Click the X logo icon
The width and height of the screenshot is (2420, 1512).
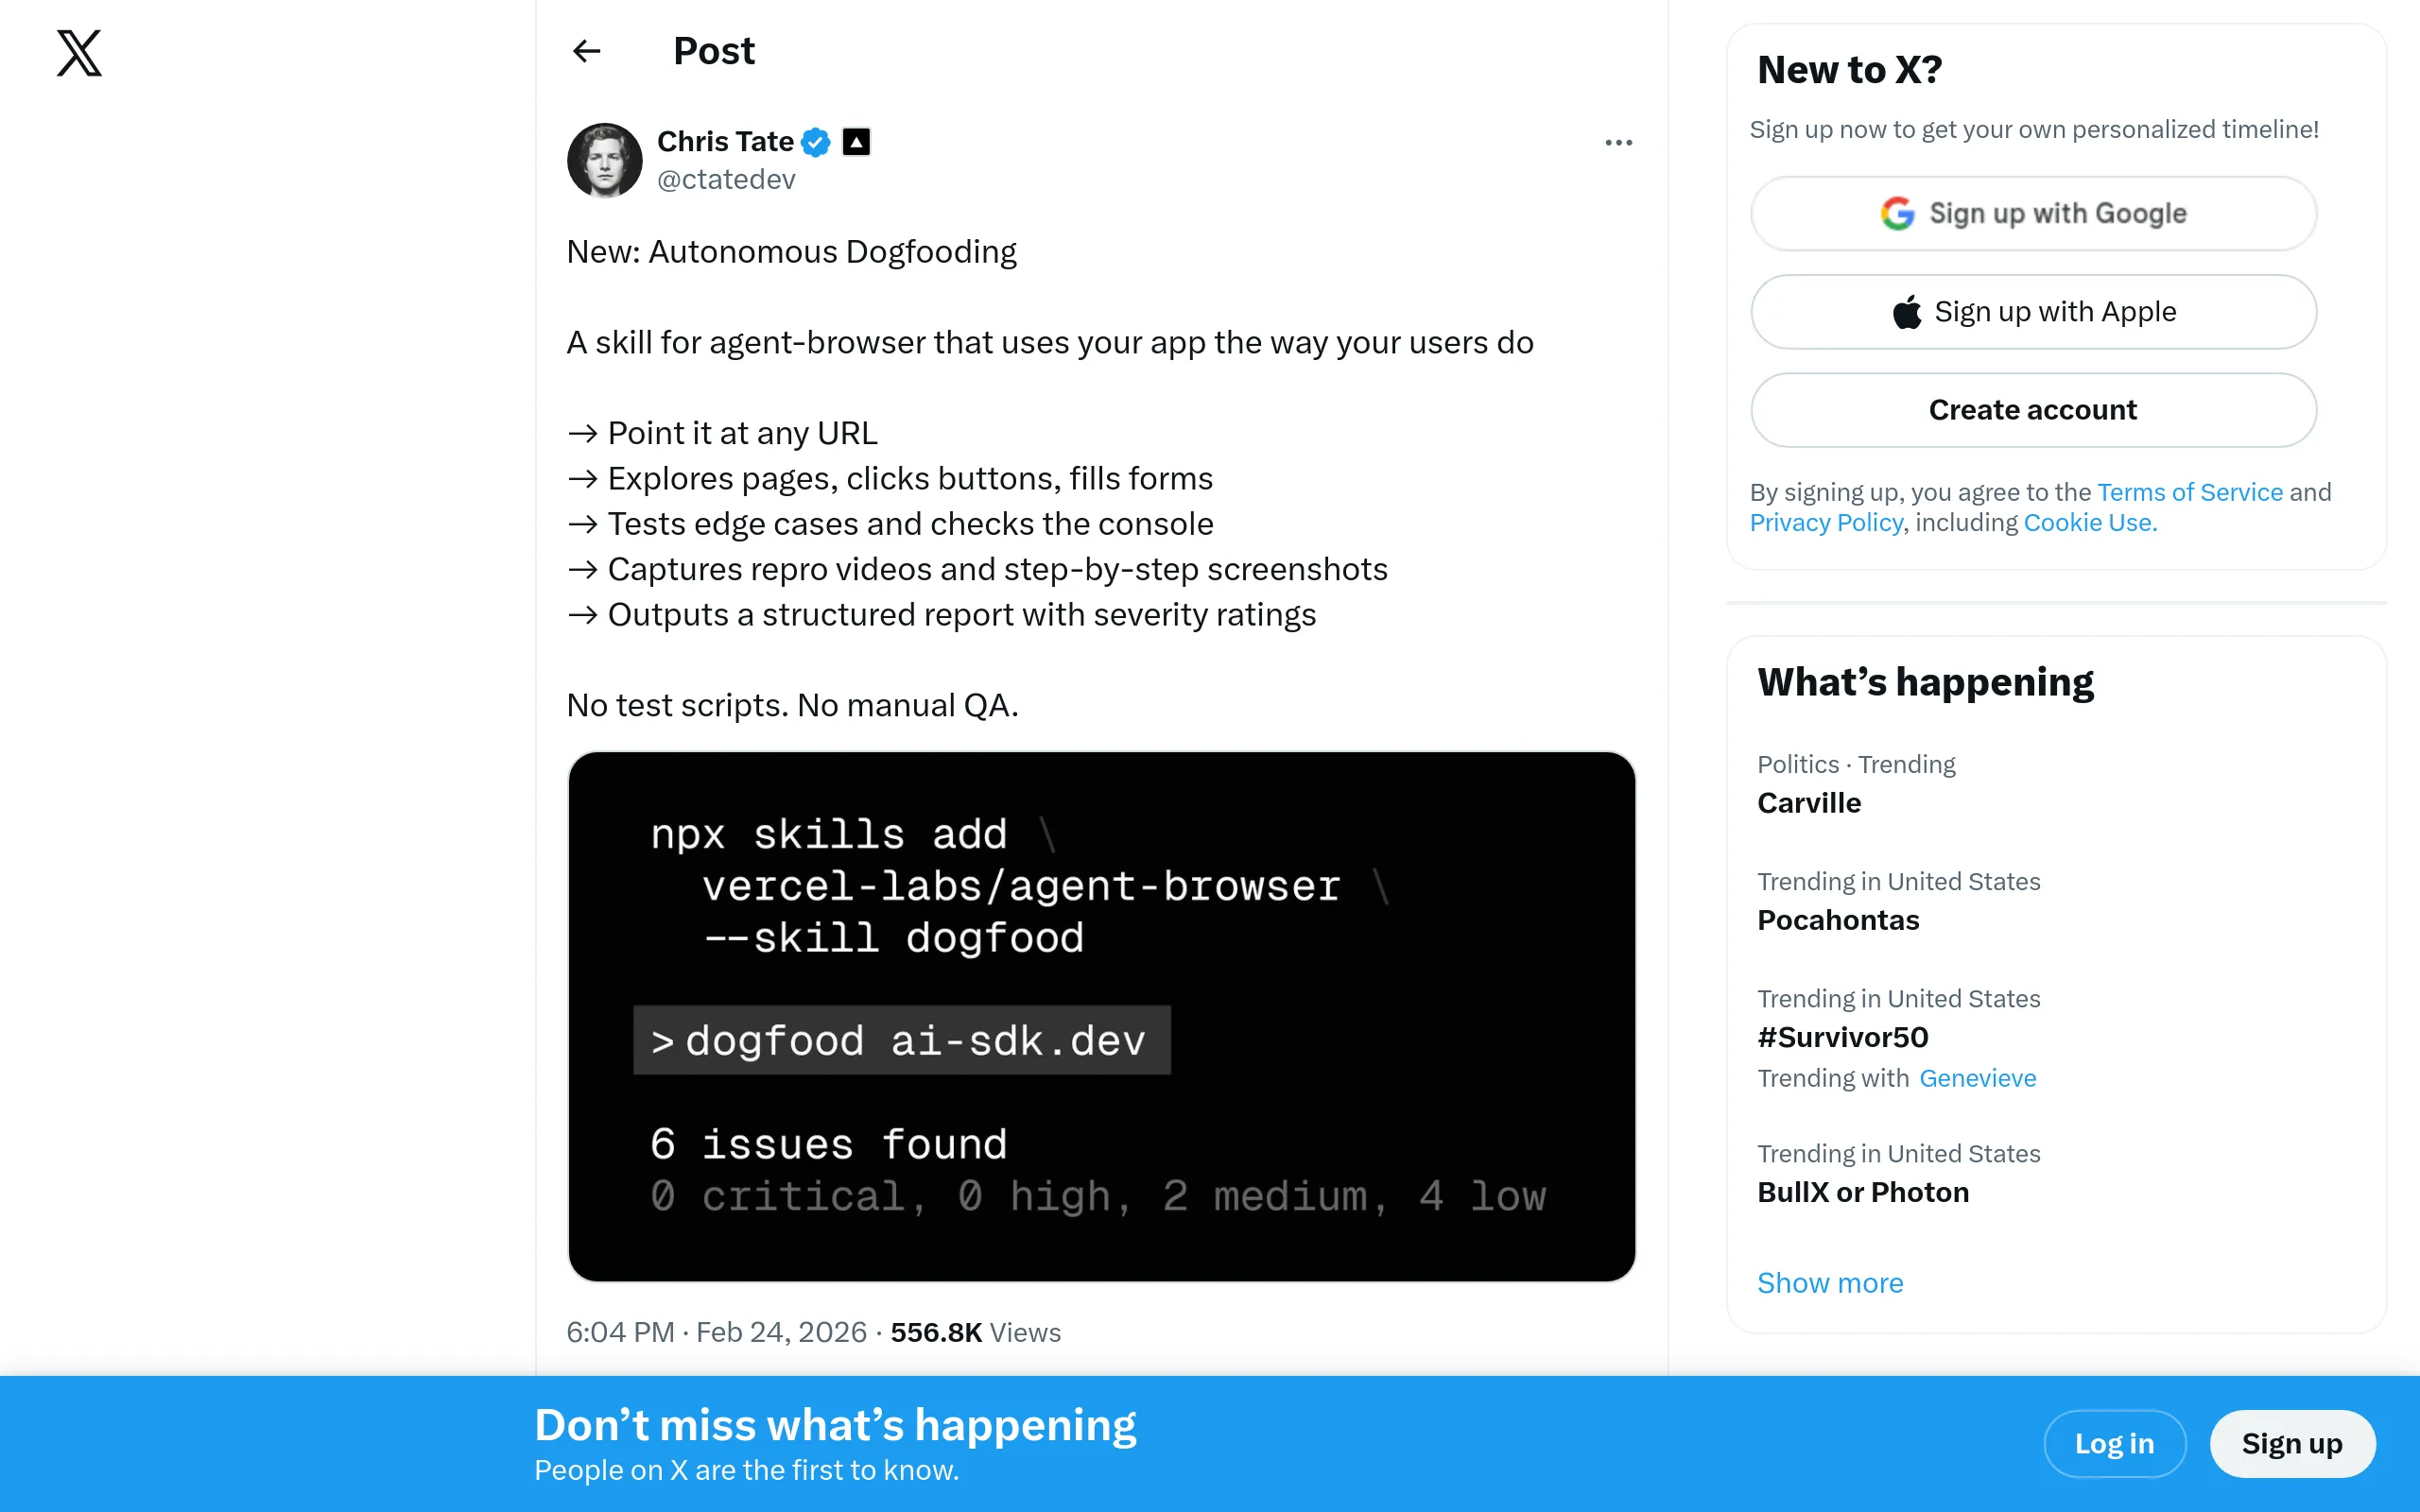(x=79, y=53)
